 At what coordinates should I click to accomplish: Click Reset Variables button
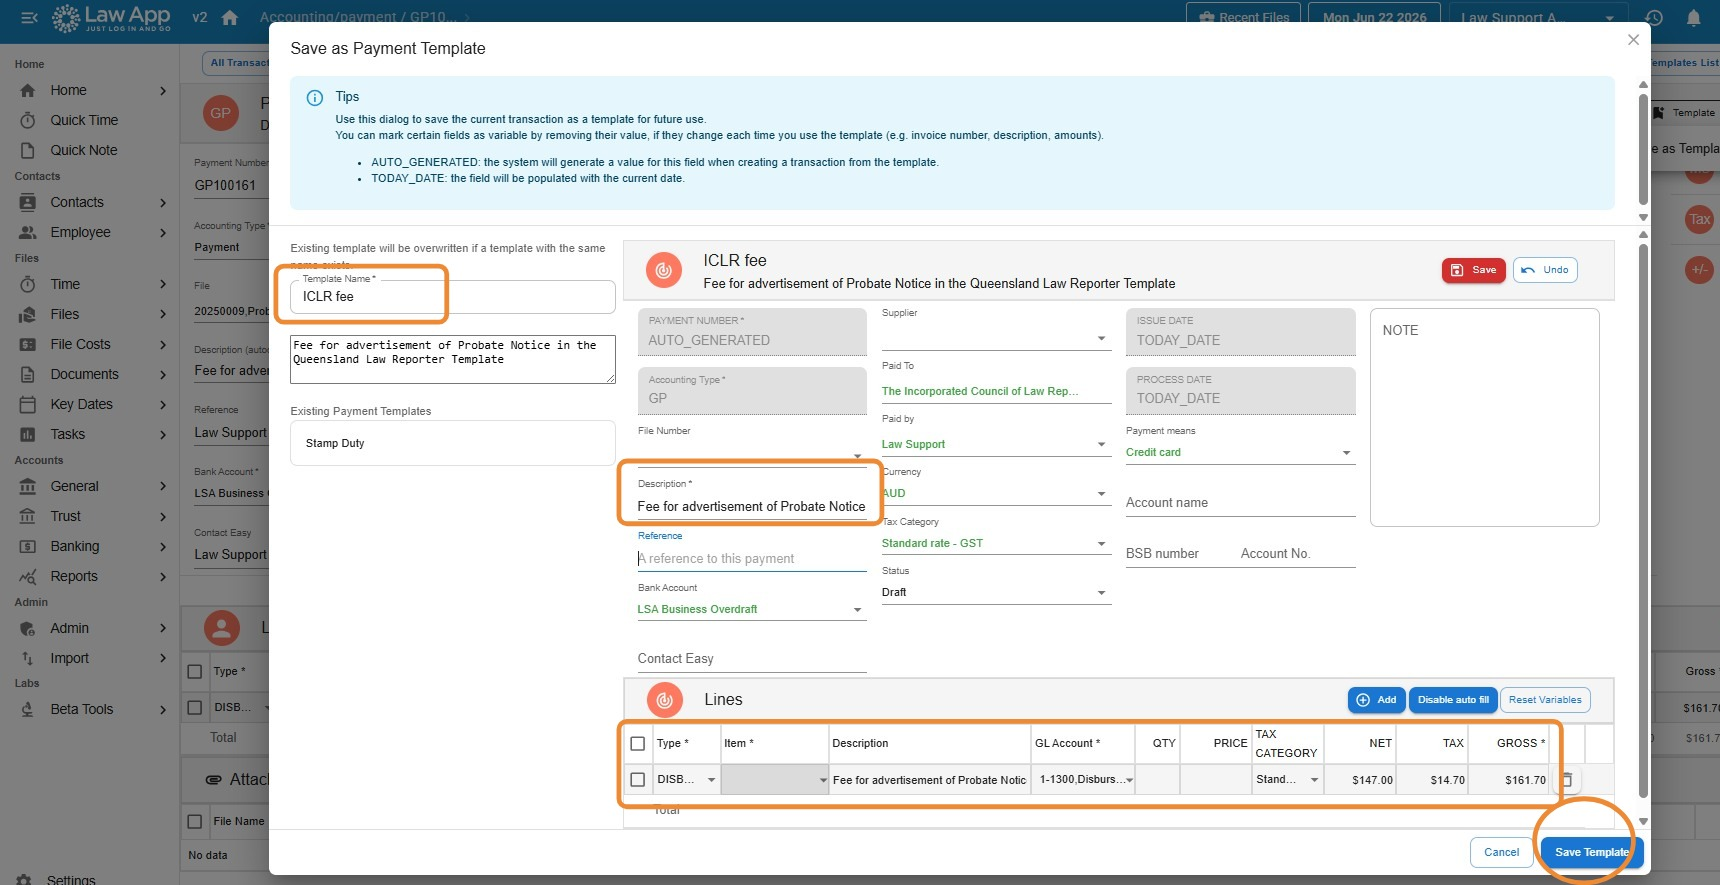point(1545,700)
